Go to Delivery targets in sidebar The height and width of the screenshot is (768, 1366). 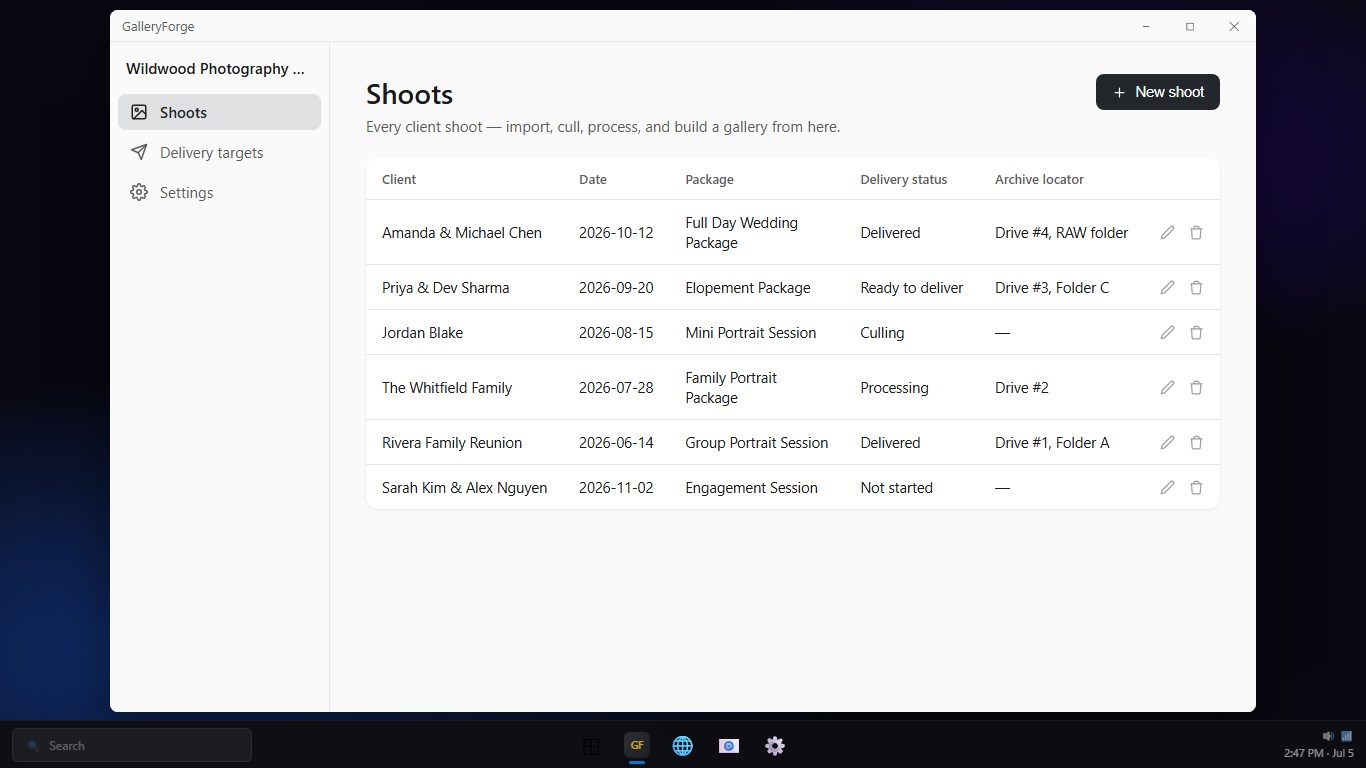point(219,152)
